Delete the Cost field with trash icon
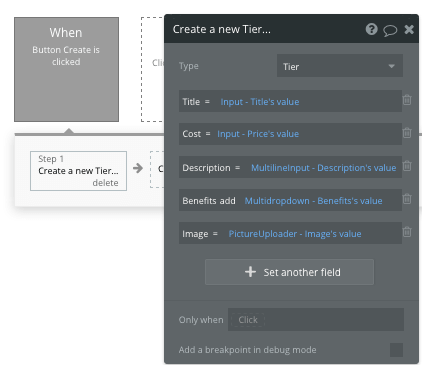This screenshot has width=422, height=365. 407,133
